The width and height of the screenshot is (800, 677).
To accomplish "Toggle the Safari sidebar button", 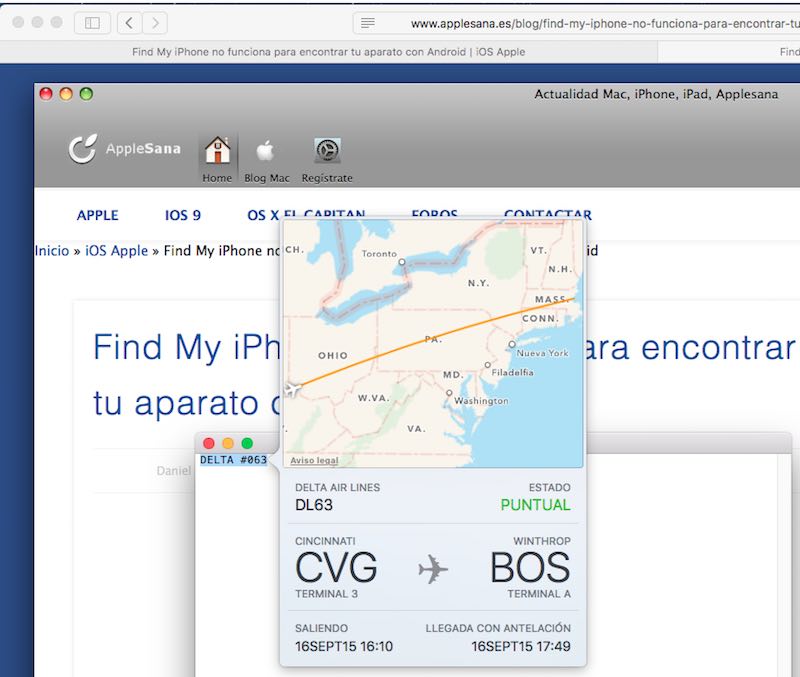I will coord(92,23).
